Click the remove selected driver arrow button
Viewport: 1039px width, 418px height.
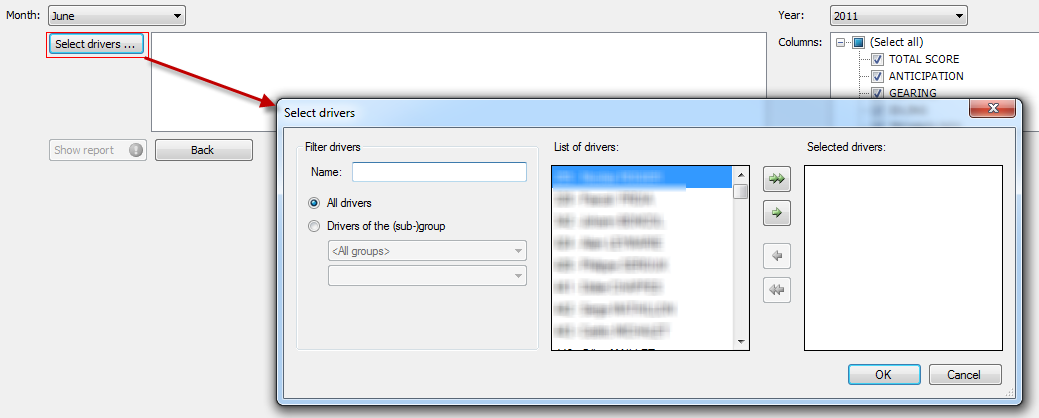775,257
